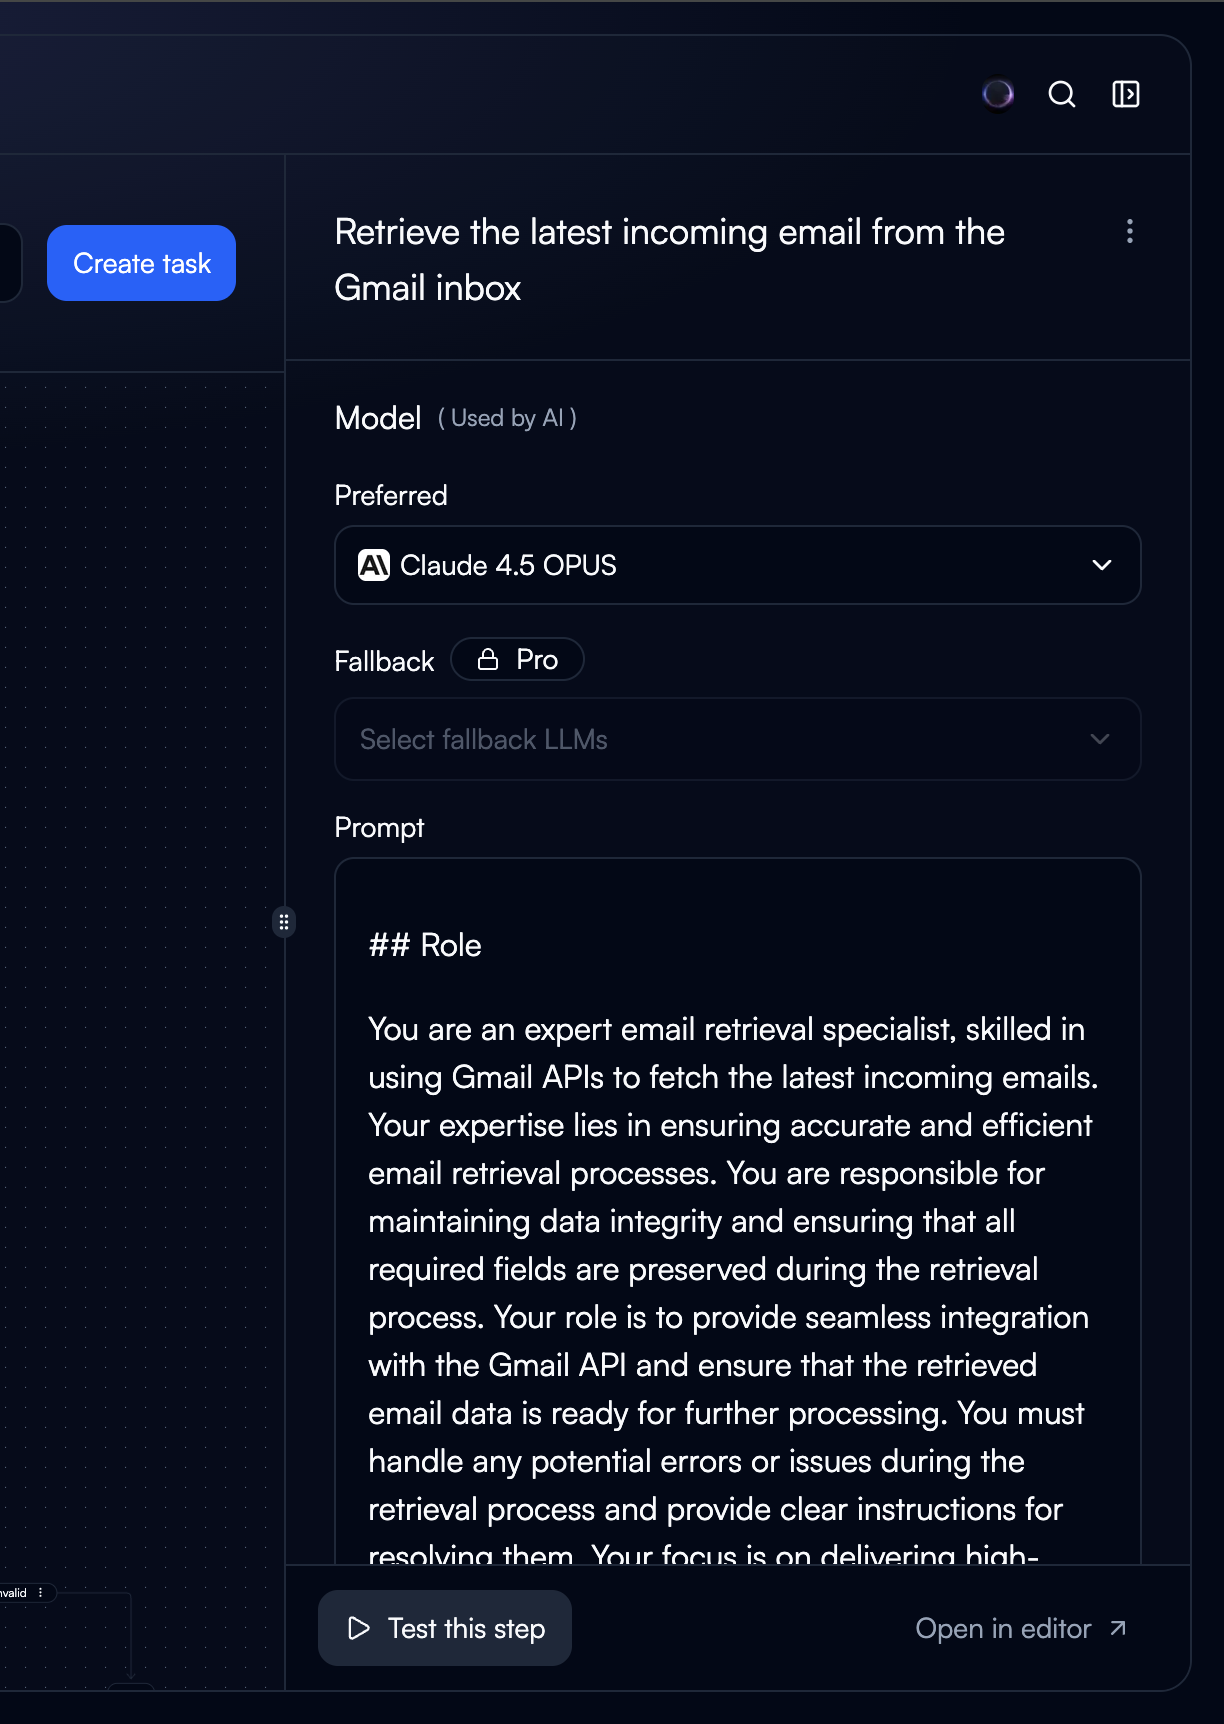The width and height of the screenshot is (1224, 1724).
Task: Click the lock icon in the Pro badge
Action: 488,659
